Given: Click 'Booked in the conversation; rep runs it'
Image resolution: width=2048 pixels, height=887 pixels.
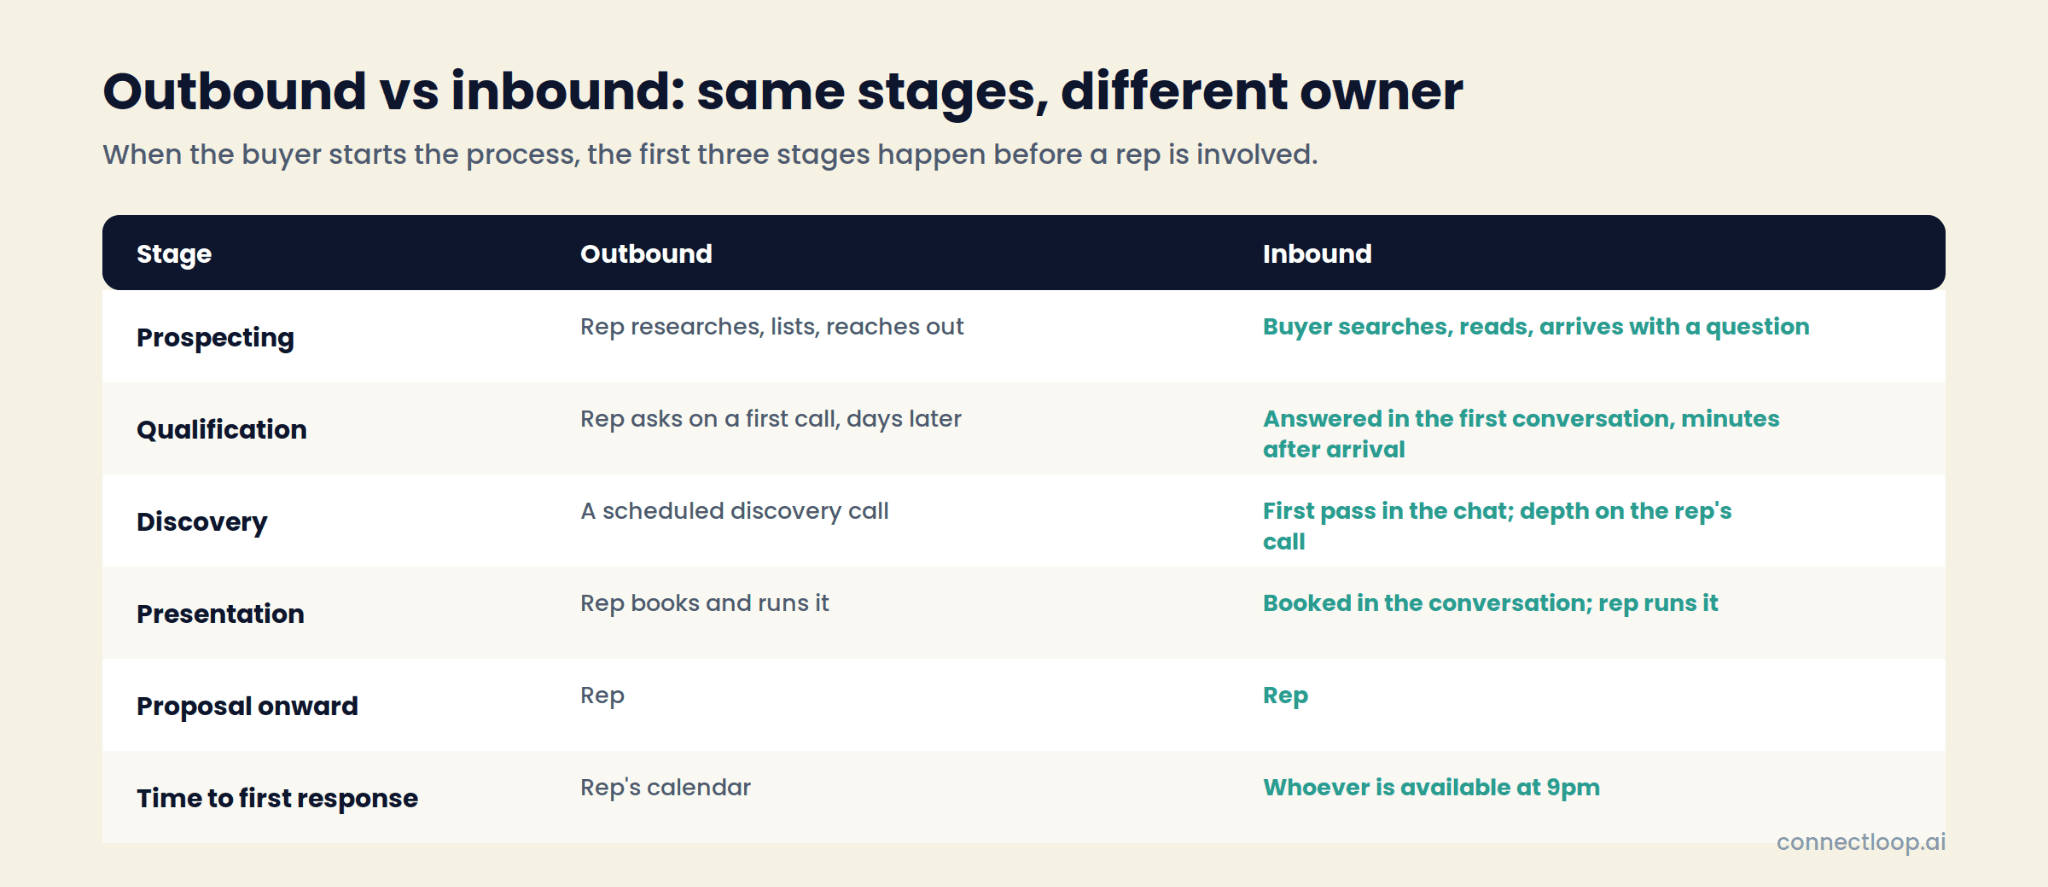Looking at the screenshot, I should tap(1490, 603).
